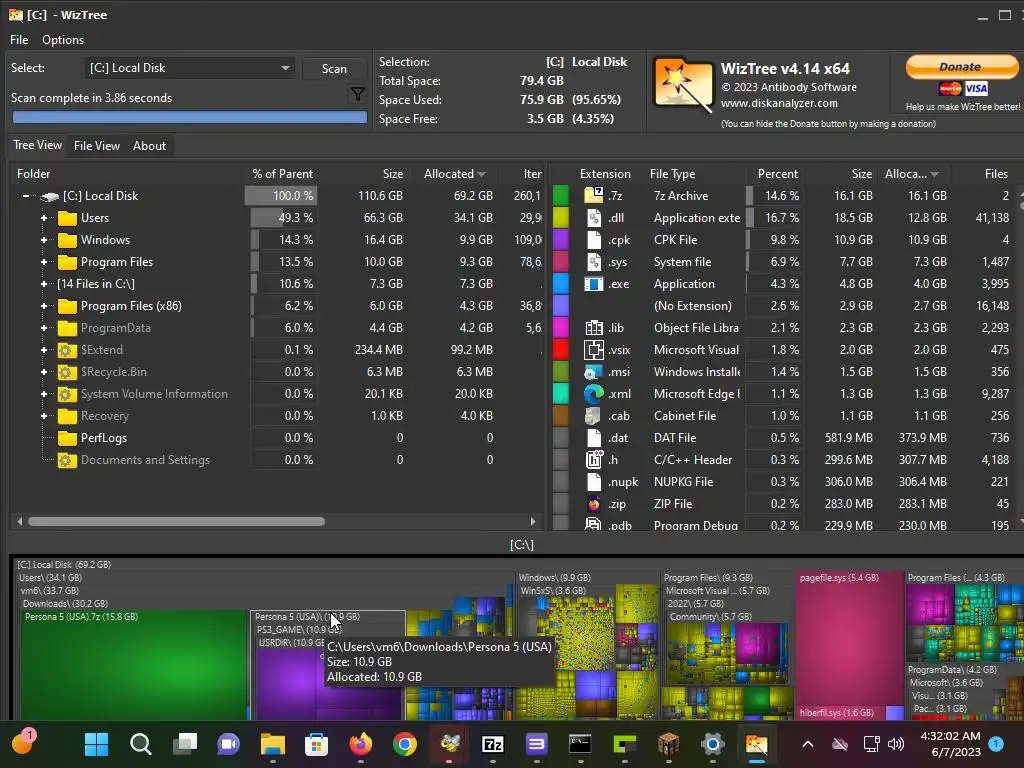This screenshot has width=1024, height=768.
Task: Click the .xml Microsoft Edge icon
Action: [593, 394]
